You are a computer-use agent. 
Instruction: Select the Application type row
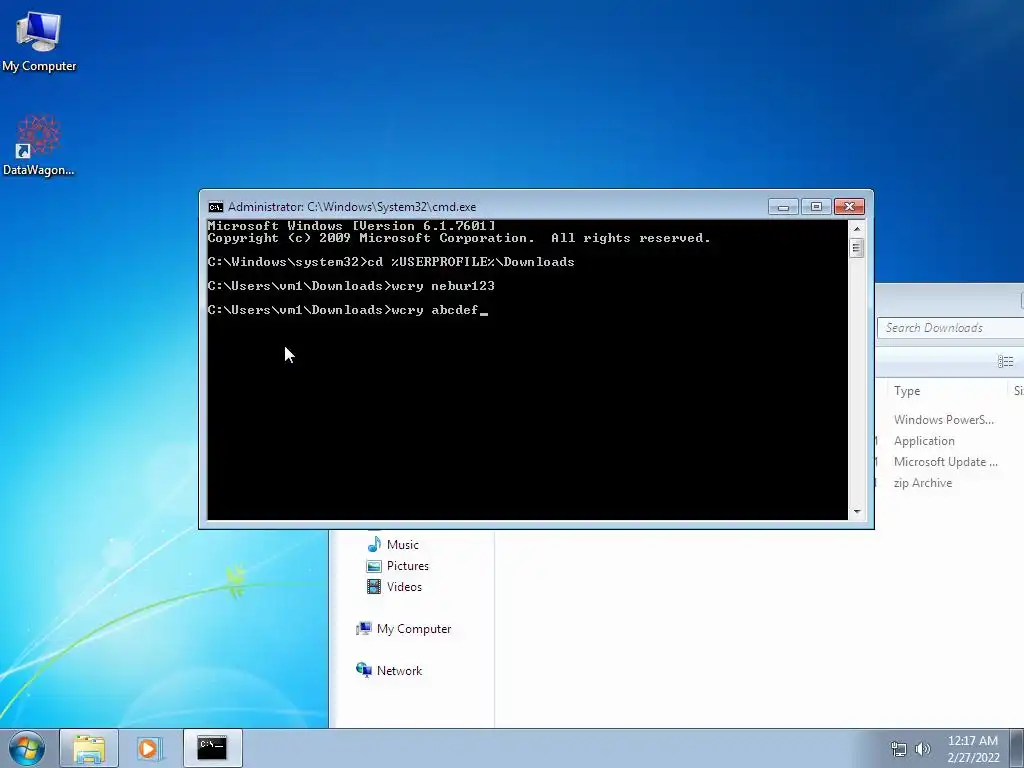(924, 441)
